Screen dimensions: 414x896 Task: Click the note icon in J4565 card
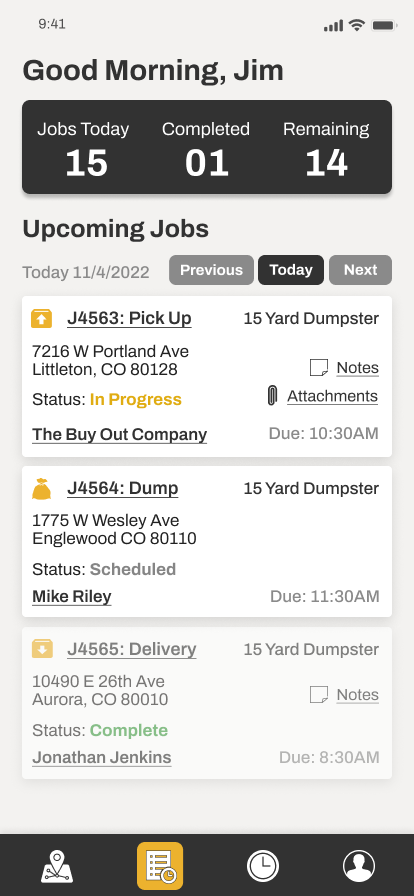coord(319,695)
